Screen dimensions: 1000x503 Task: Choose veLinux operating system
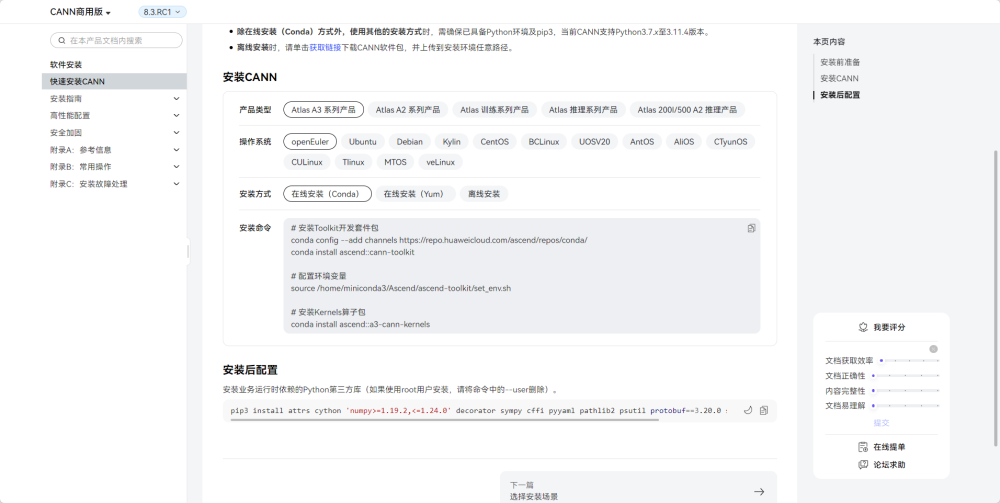(441, 162)
